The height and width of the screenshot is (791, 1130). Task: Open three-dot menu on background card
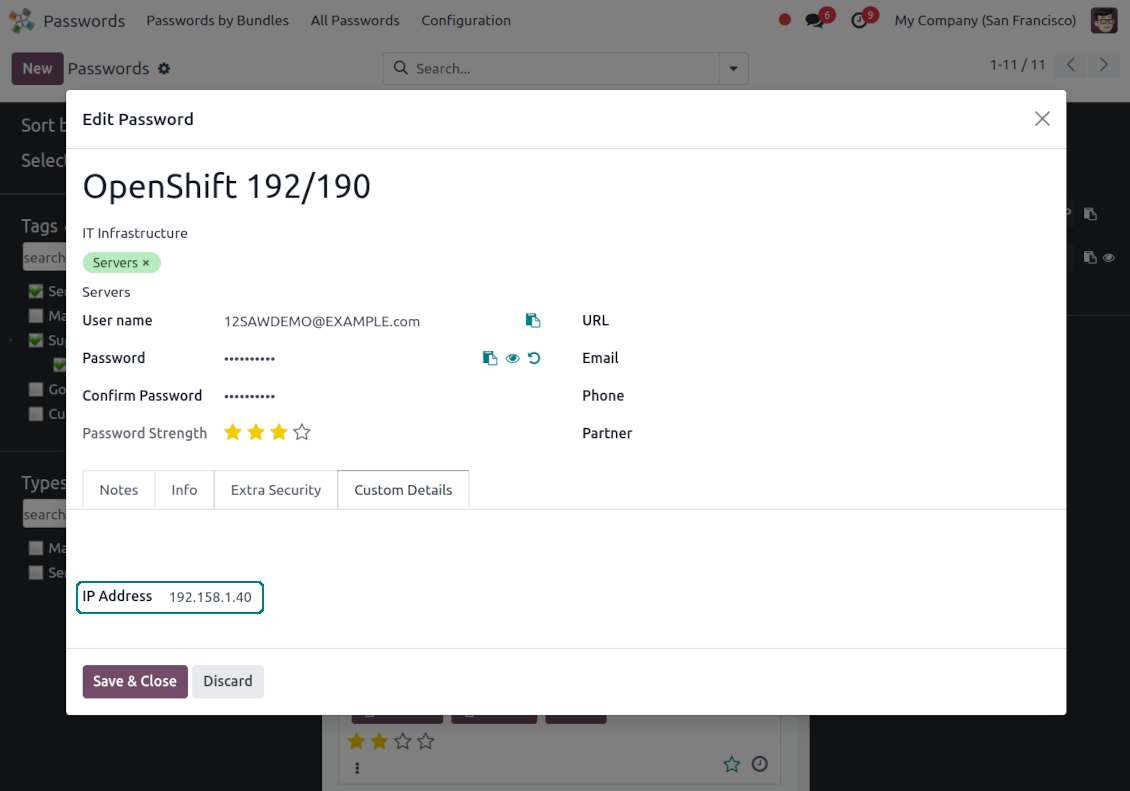357,768
